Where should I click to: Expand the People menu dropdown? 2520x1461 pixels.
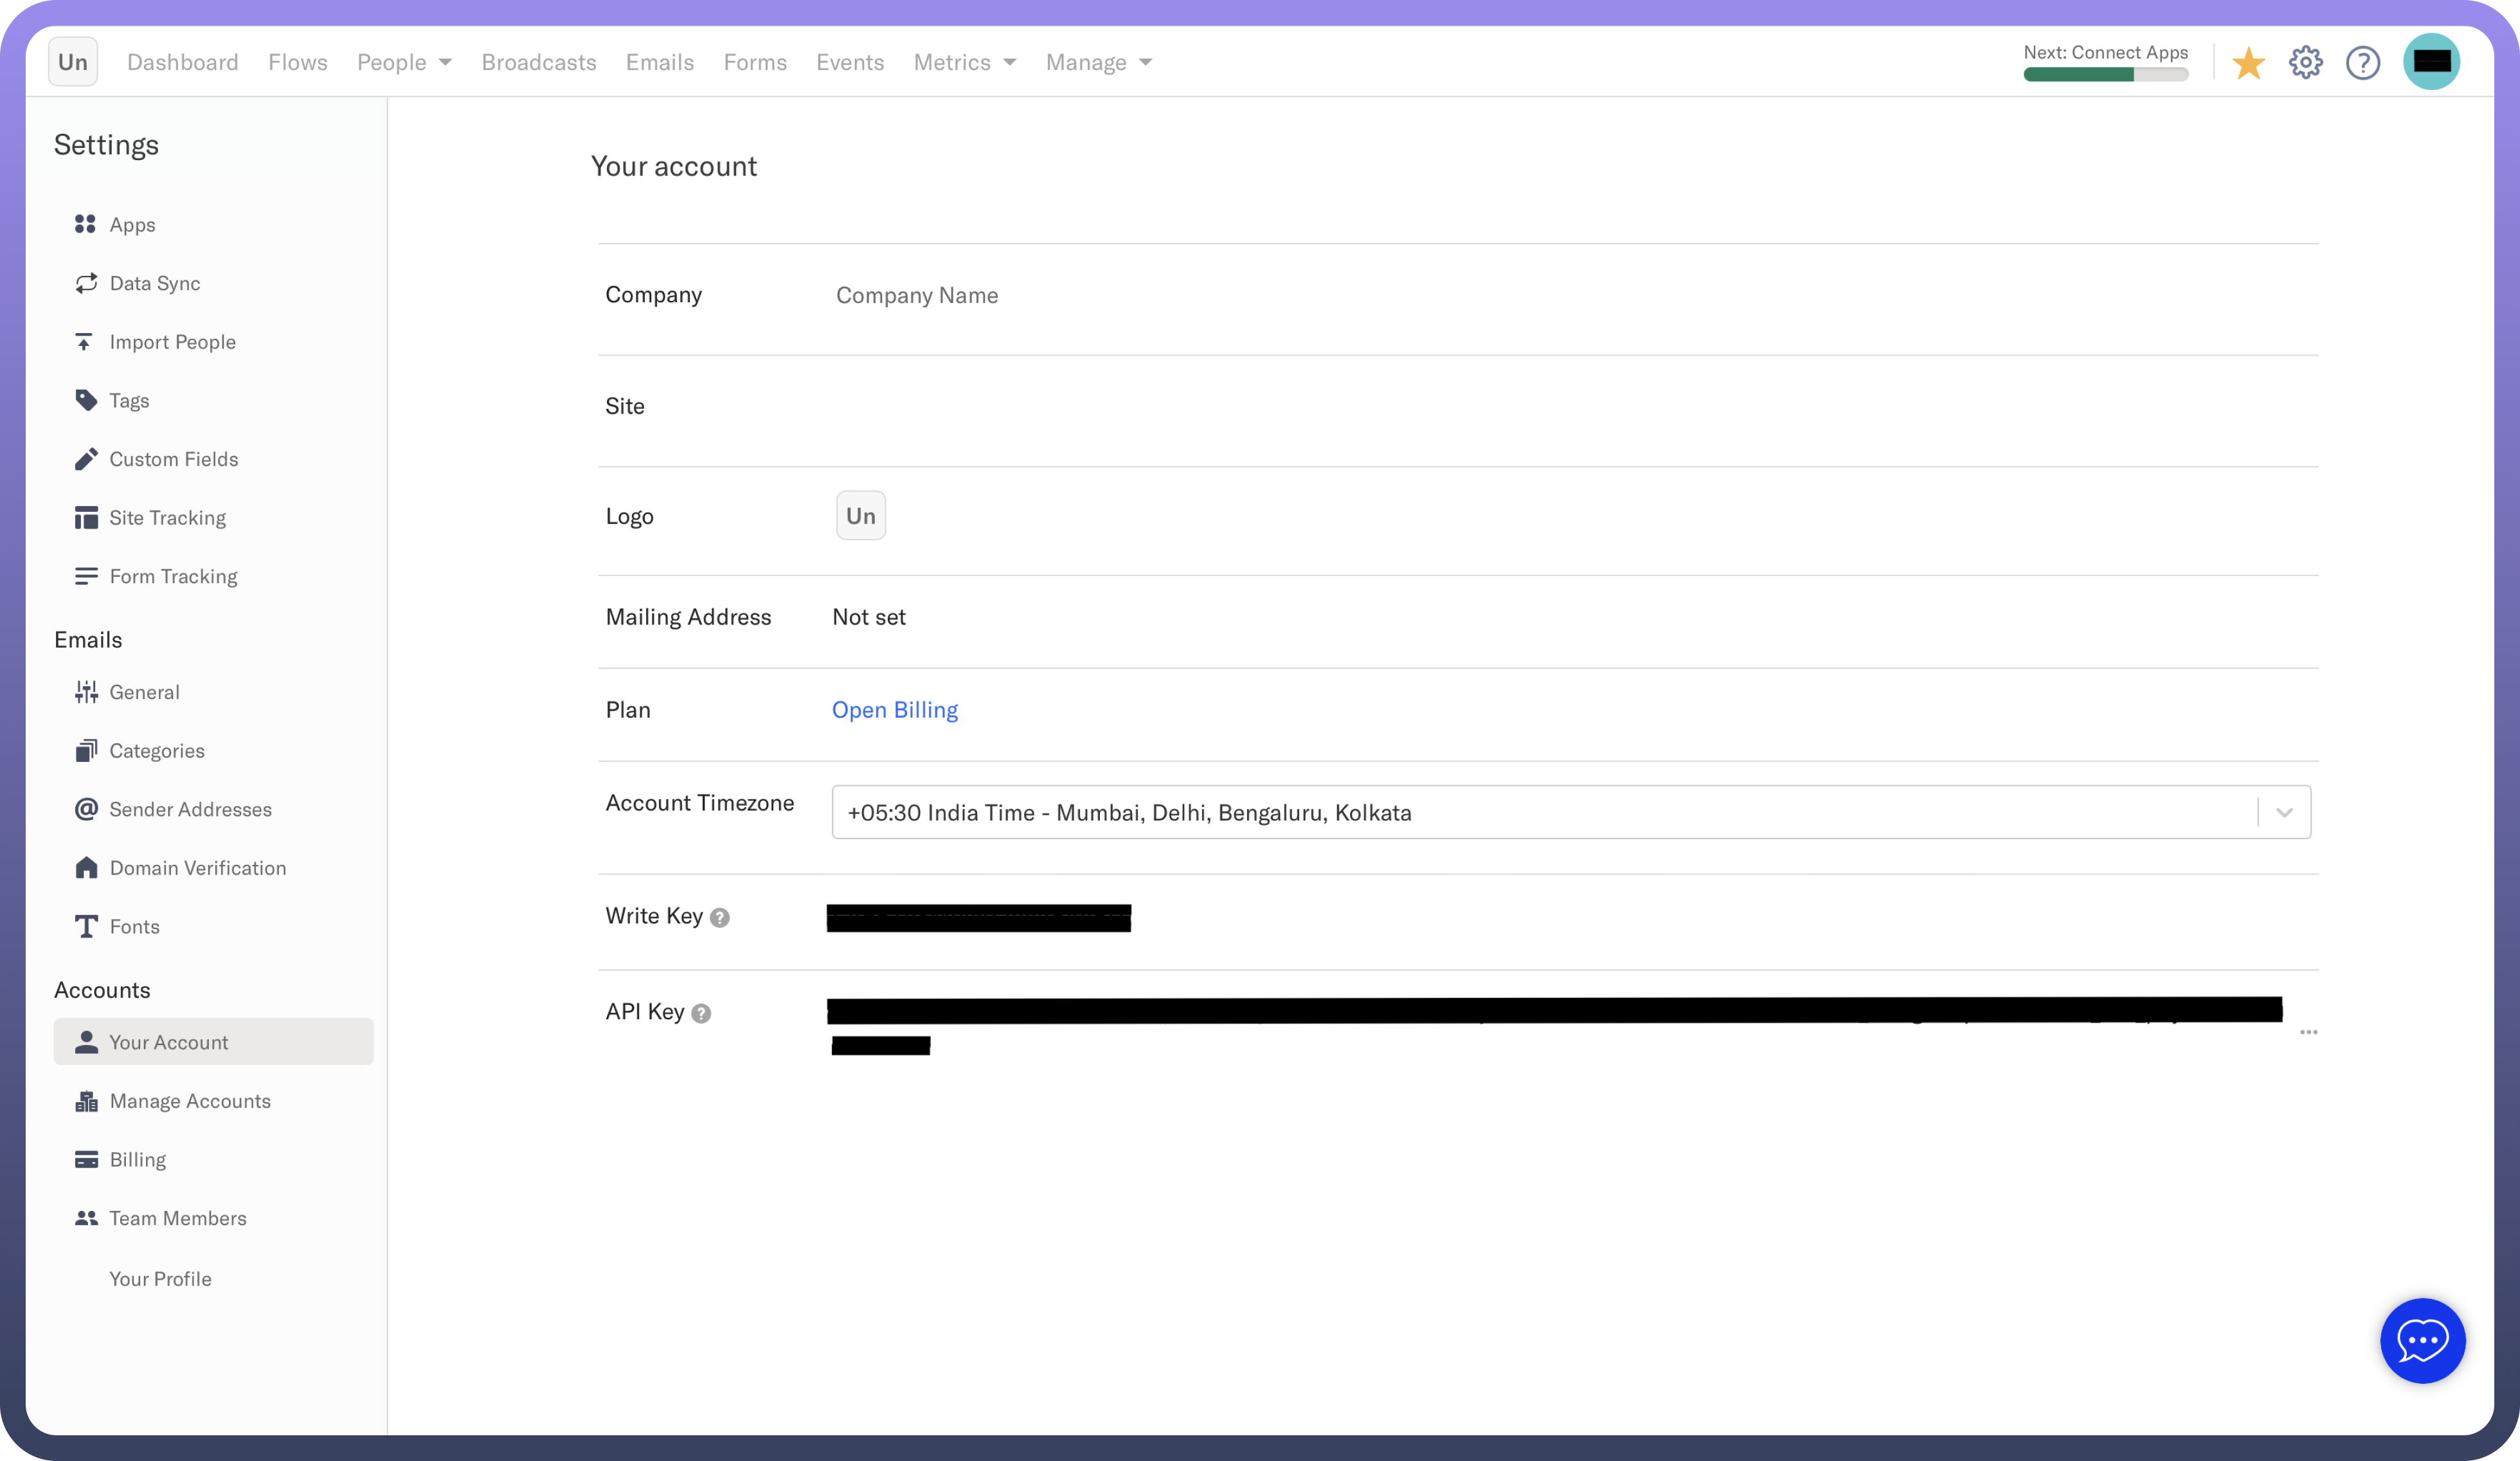[404, 62]
